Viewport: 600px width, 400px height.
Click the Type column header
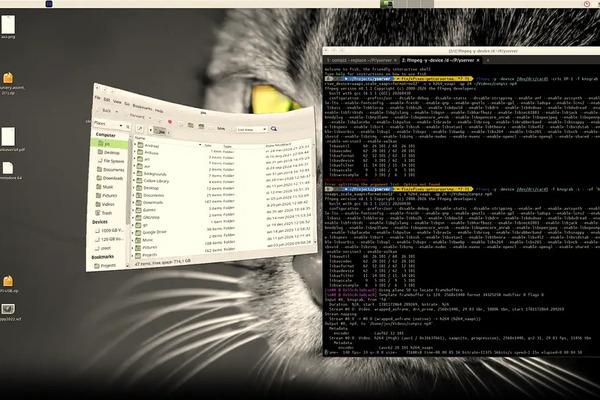228,147
